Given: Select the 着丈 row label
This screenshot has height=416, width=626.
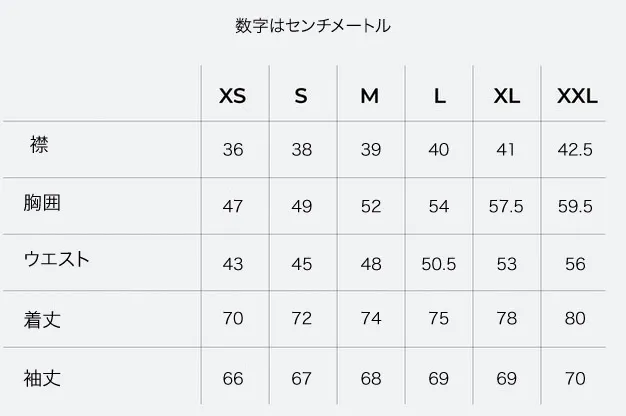Looking at the screenshot, I should click(42, 320).
